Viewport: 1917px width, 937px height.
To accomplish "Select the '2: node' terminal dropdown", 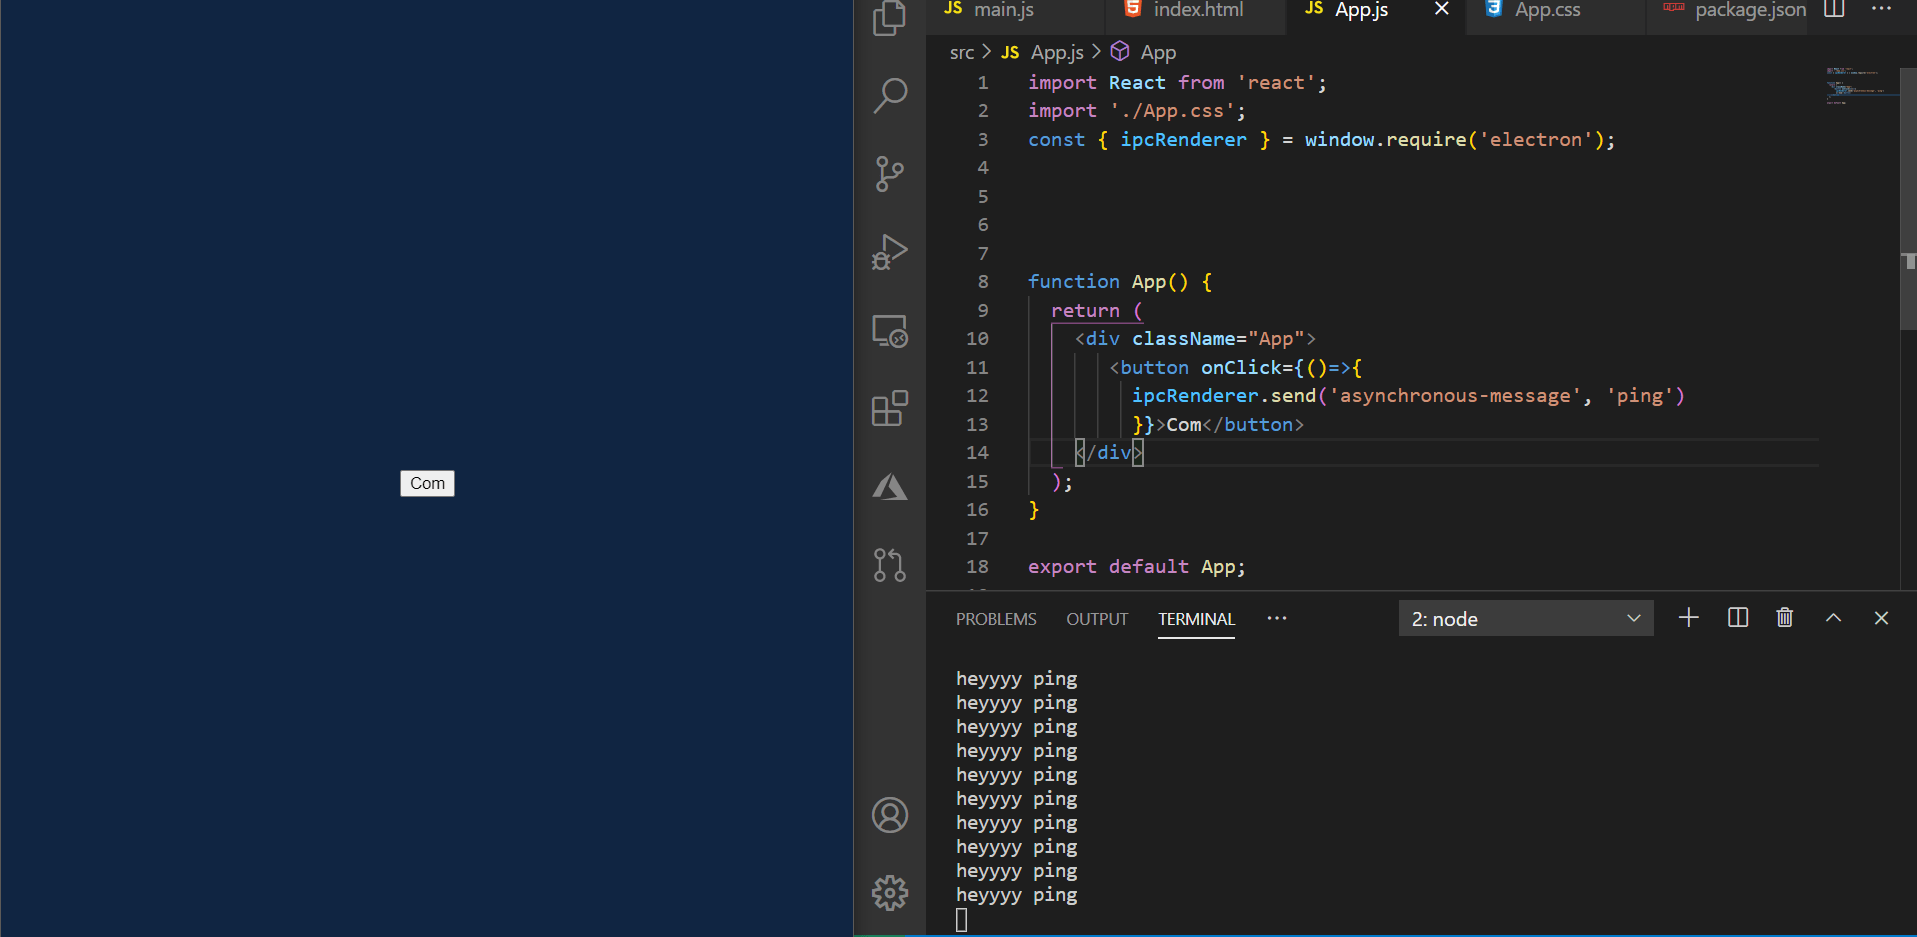I will (1525, 619).
